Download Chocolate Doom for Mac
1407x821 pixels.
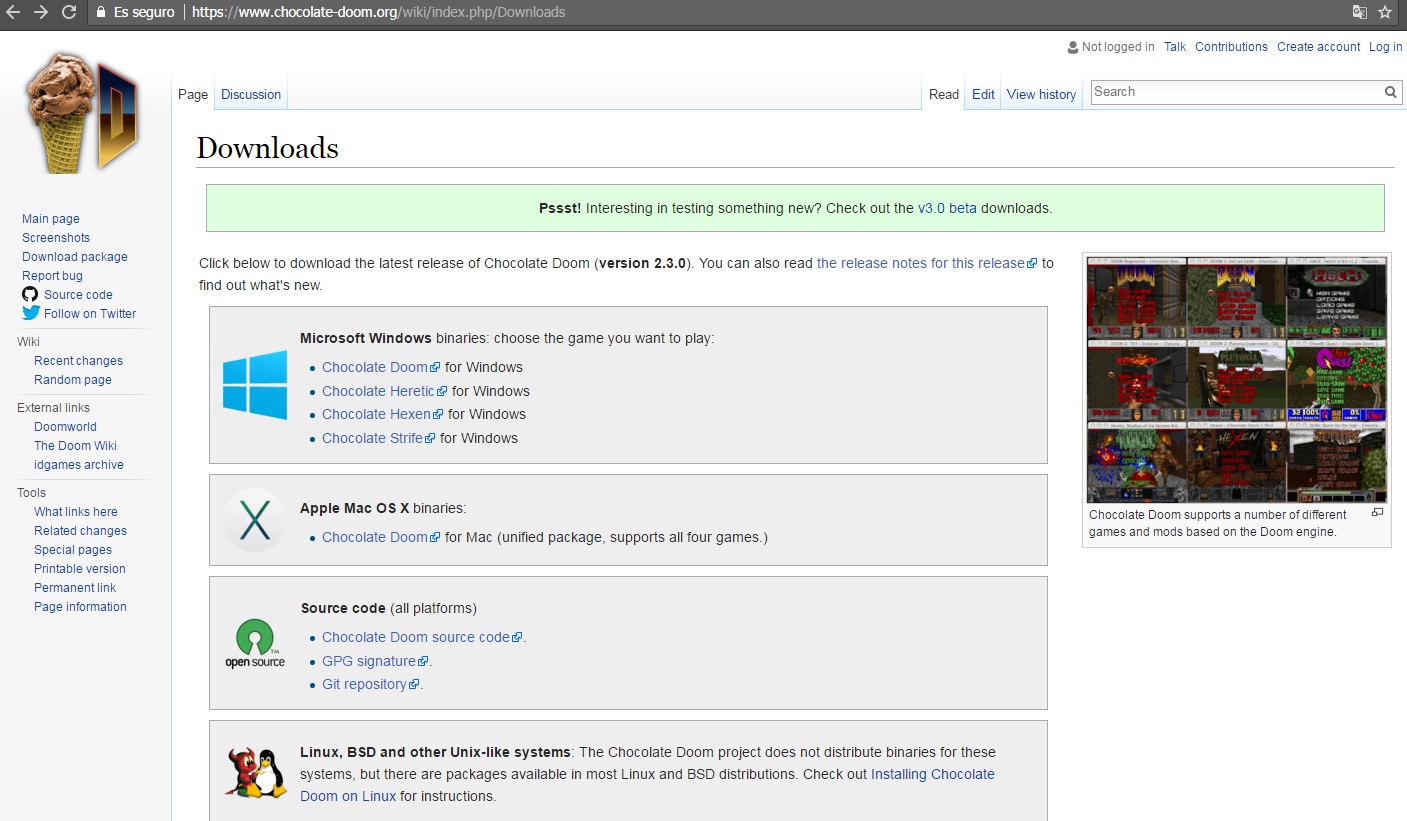click(x=381, y=537)
